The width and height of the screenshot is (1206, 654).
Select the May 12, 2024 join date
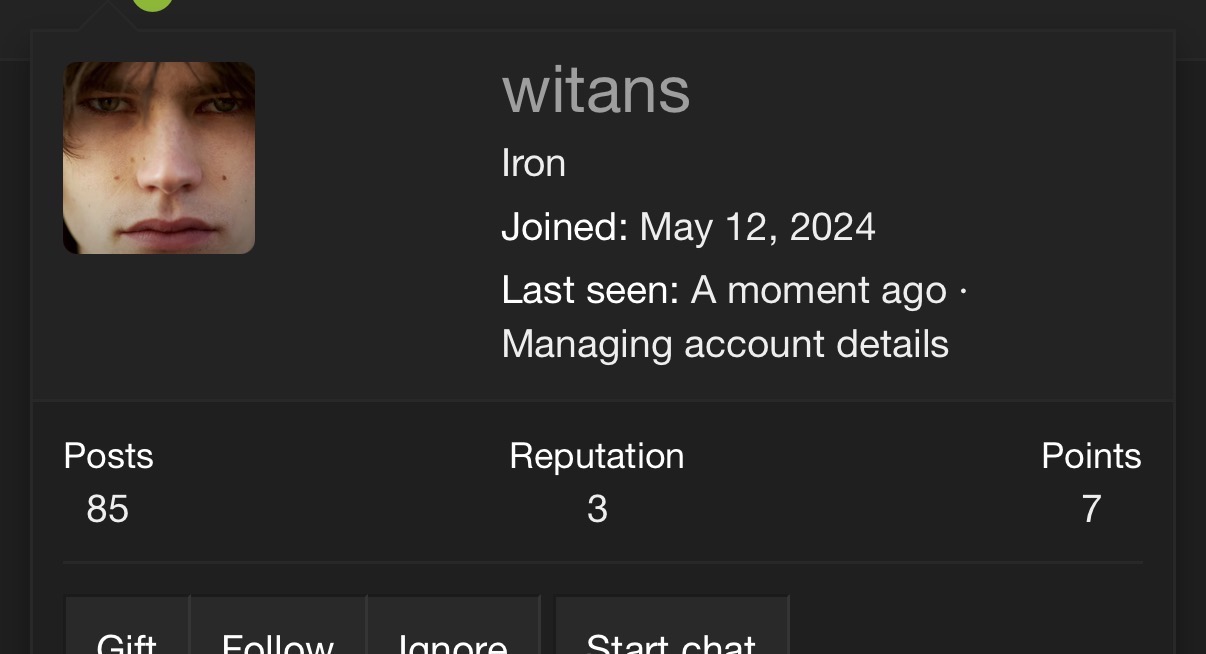[757, 227]
